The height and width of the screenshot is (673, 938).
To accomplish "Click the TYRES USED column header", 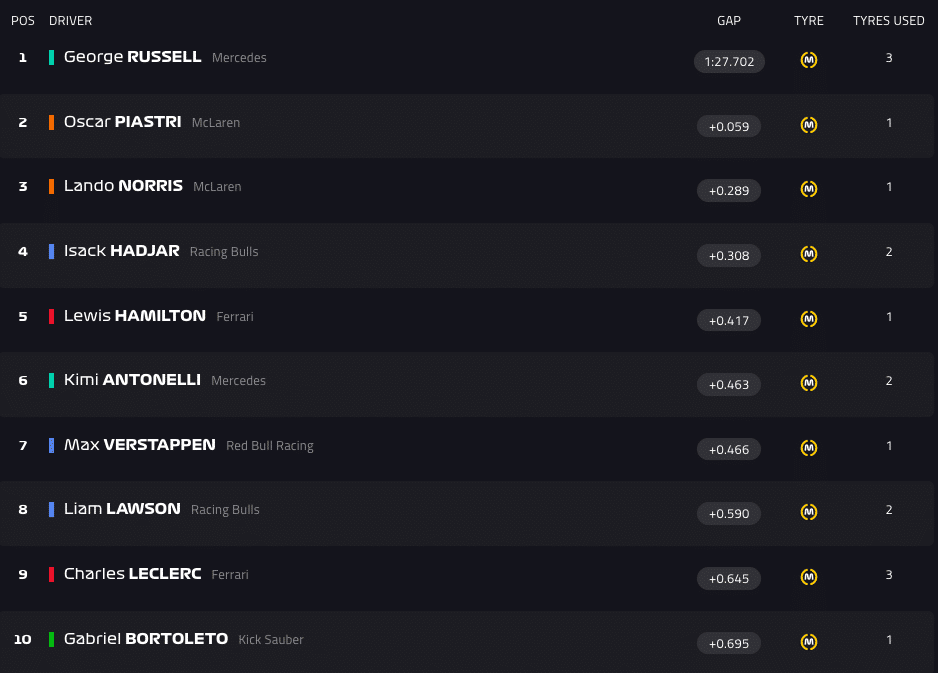I will 888,21.
